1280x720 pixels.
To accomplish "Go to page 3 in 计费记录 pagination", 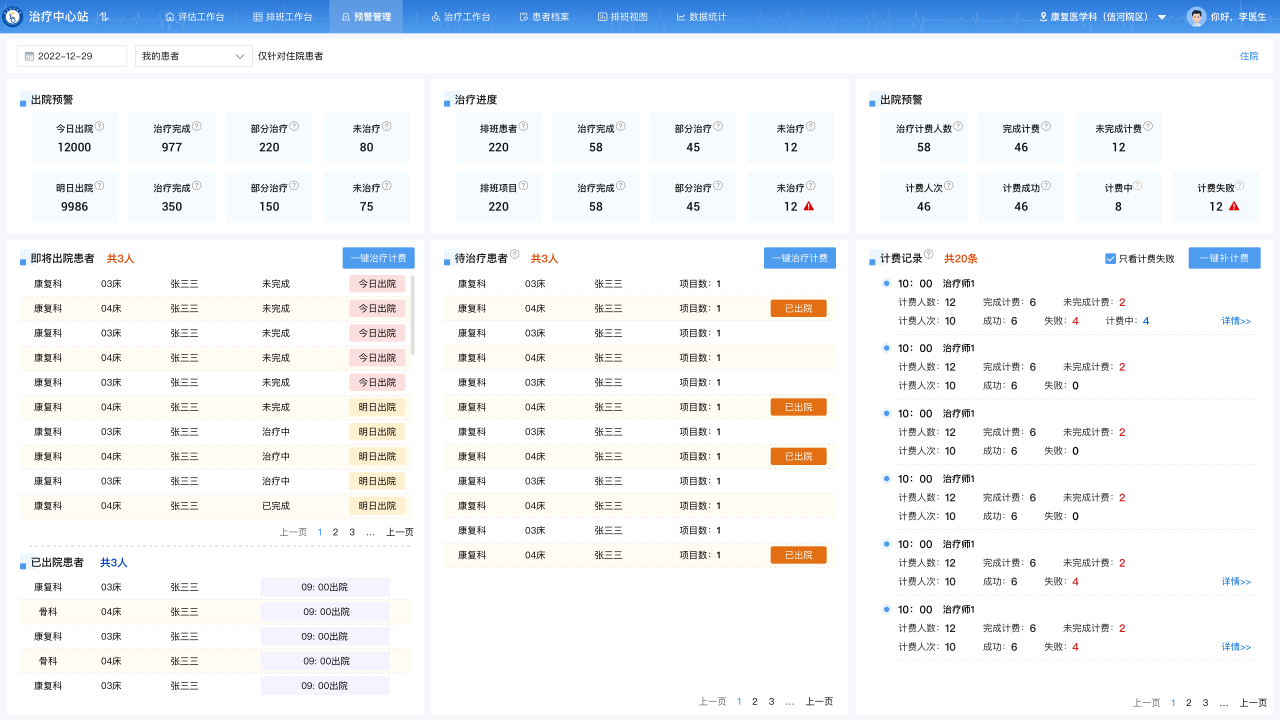I will (1205, 703).
